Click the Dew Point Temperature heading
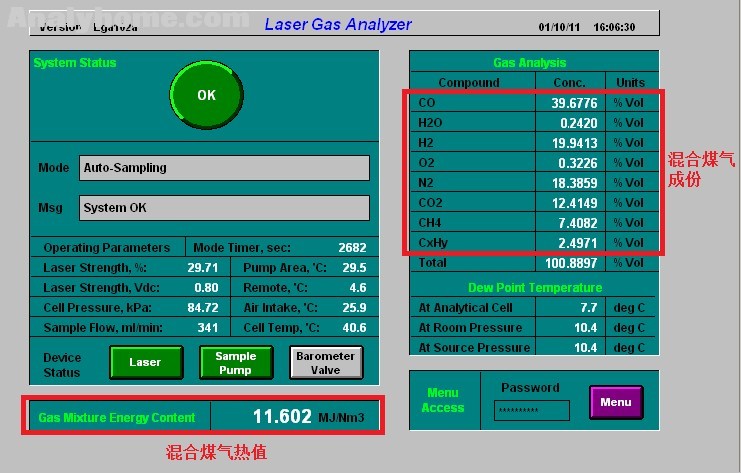 pyautogui.click(x=535, y=288)
